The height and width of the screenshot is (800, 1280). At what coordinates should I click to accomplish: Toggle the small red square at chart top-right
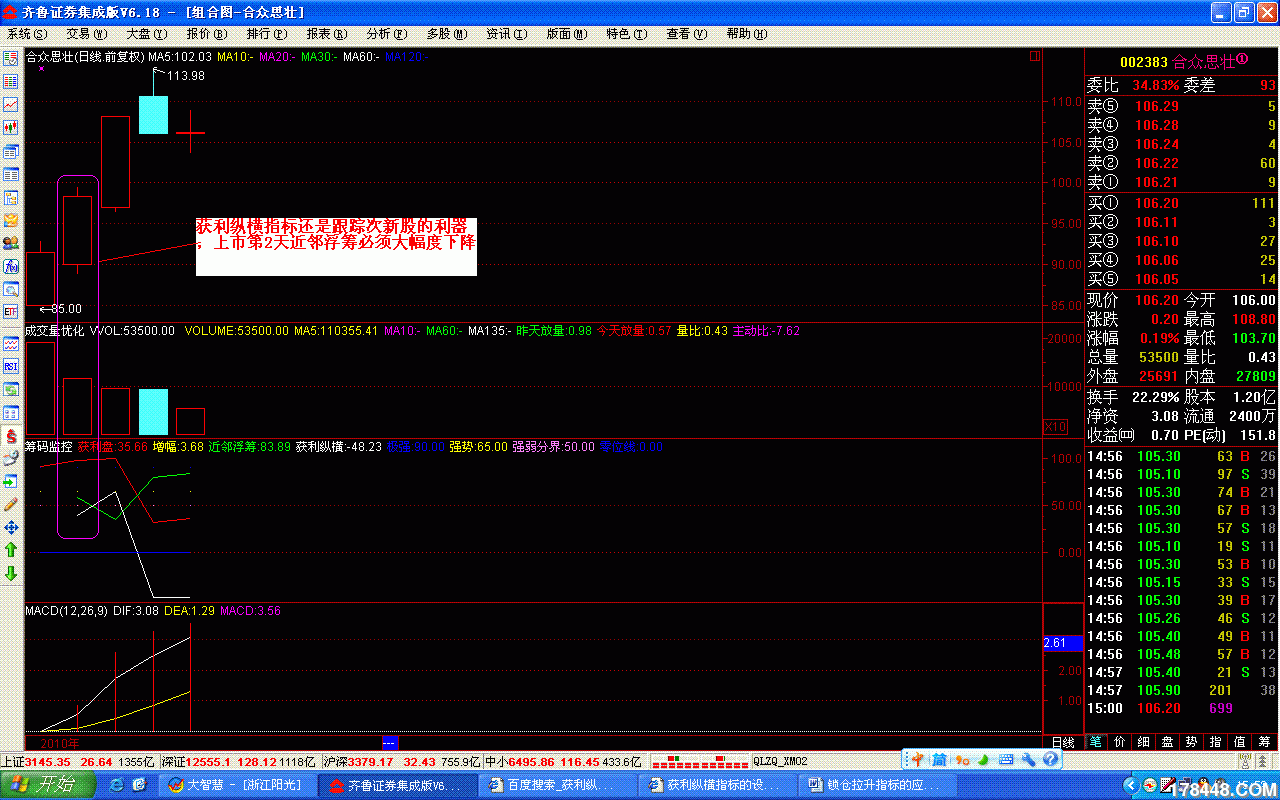1034,57
